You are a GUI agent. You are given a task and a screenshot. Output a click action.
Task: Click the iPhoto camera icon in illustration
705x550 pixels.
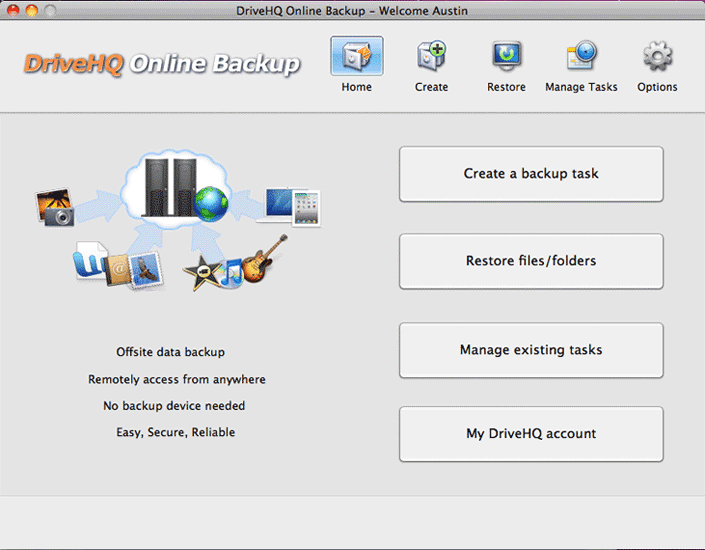pos(54,207)
